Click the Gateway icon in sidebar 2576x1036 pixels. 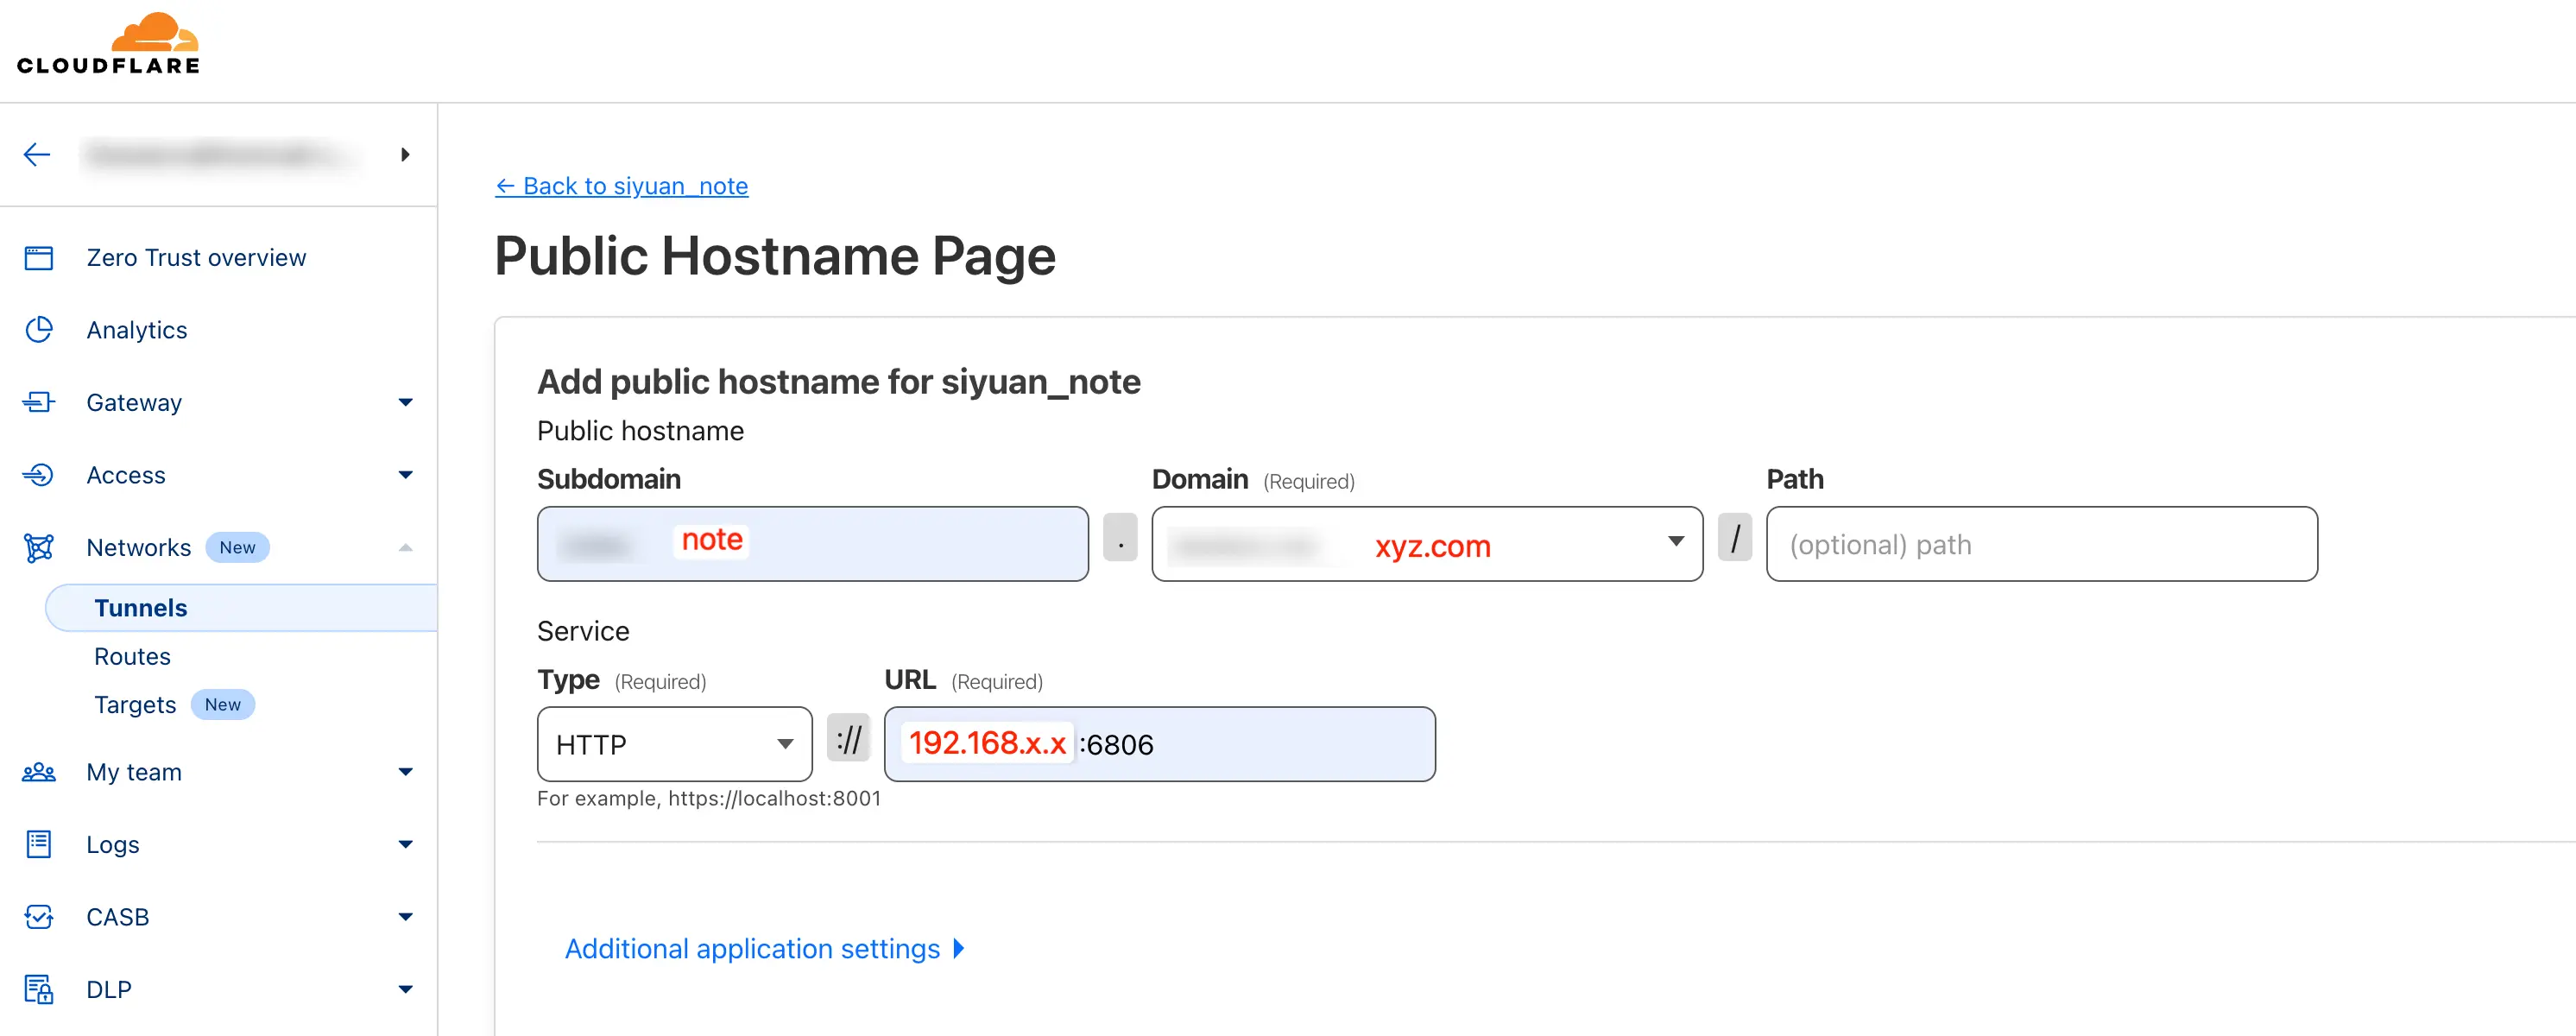click(39, 402)
